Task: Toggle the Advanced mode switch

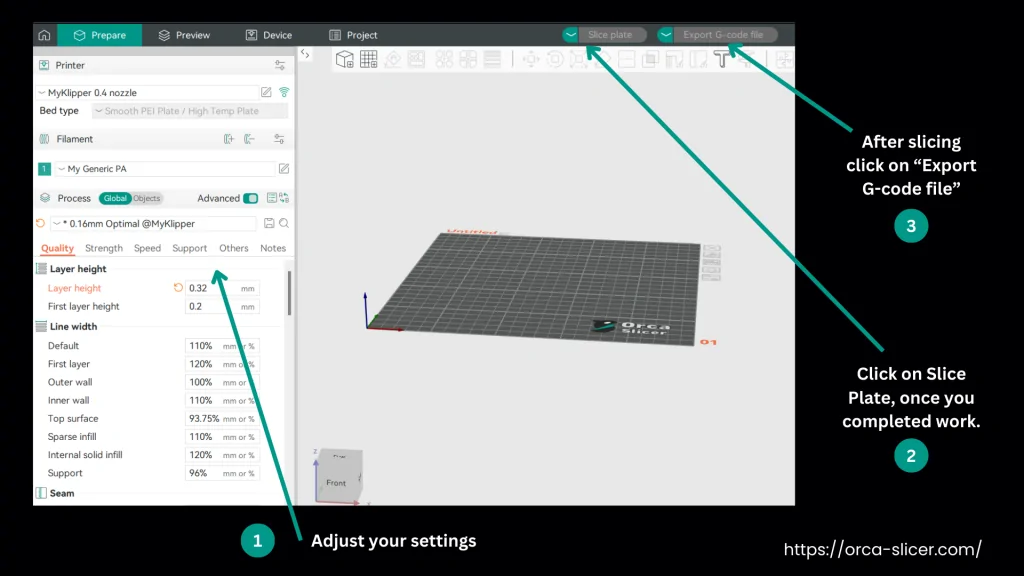Action: tap(251, 198)
